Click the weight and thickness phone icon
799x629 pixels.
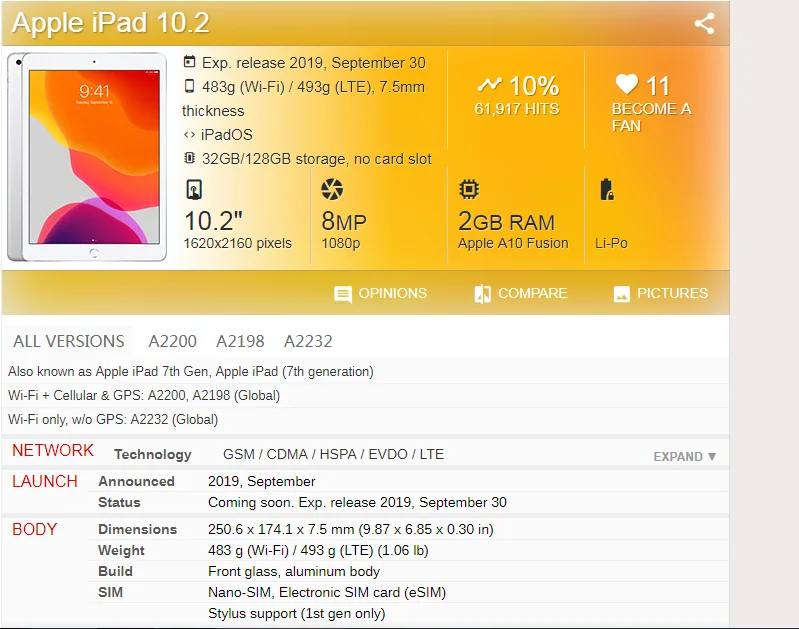tap(189, 86)
